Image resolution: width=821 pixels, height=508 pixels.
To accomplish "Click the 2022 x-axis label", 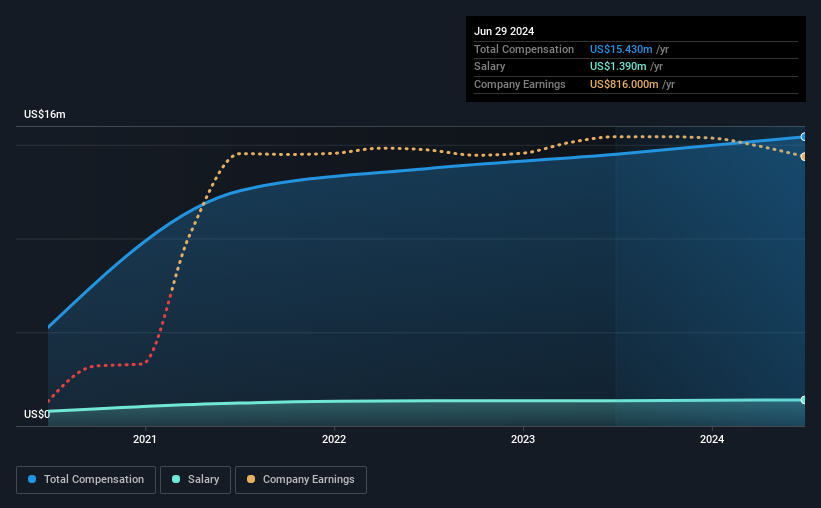I will click(x=334, y=439).
